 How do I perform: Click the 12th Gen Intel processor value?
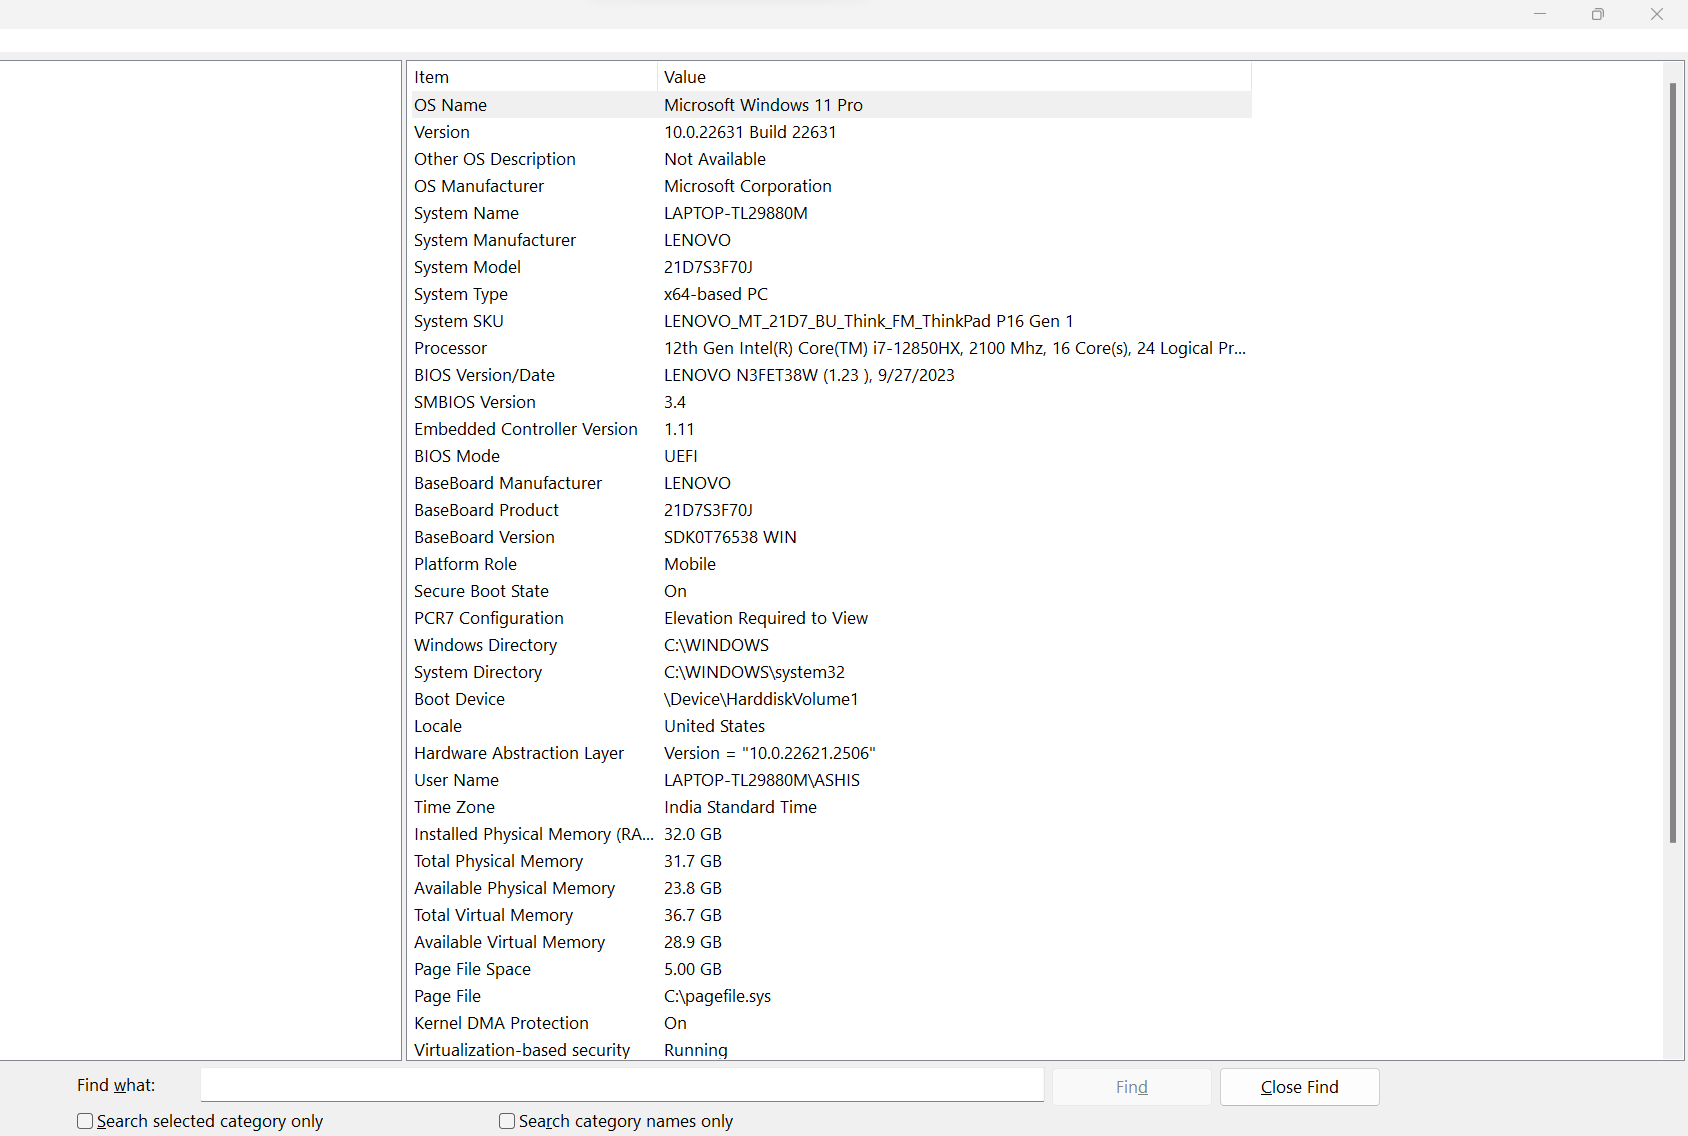click(x=955, y=348)
